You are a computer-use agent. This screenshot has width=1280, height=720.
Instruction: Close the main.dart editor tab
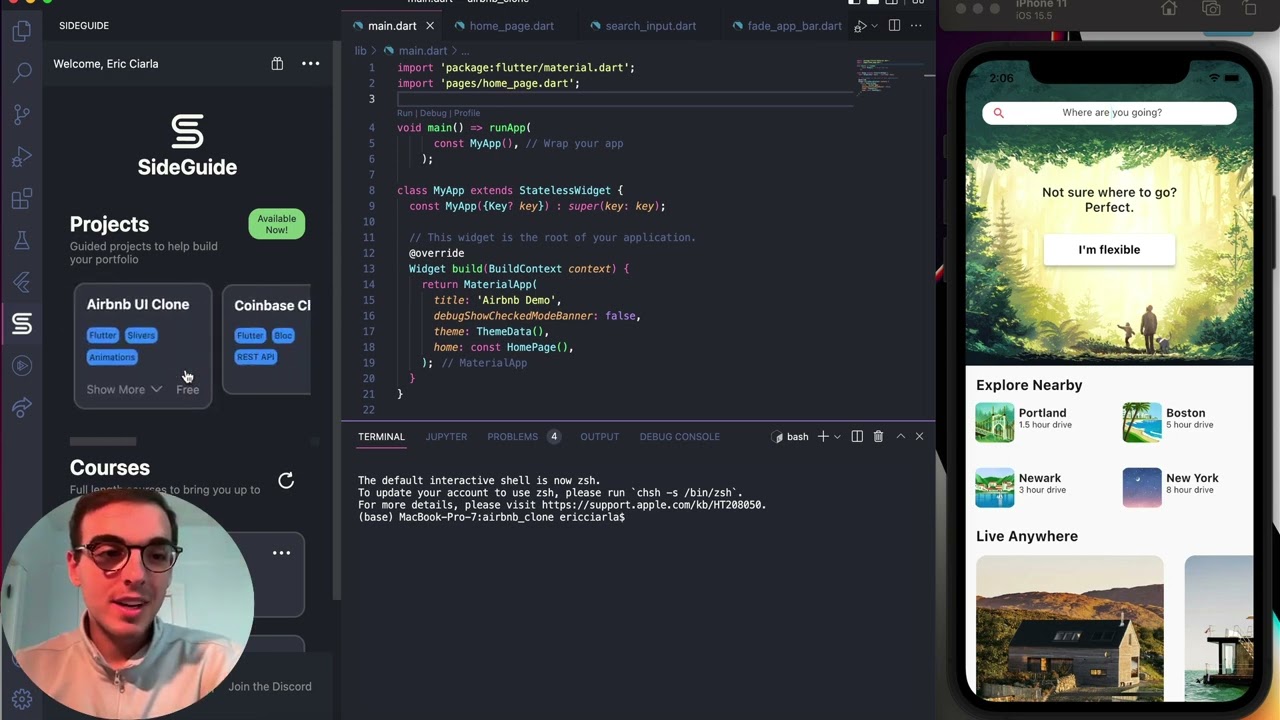[x=430, y=26]
